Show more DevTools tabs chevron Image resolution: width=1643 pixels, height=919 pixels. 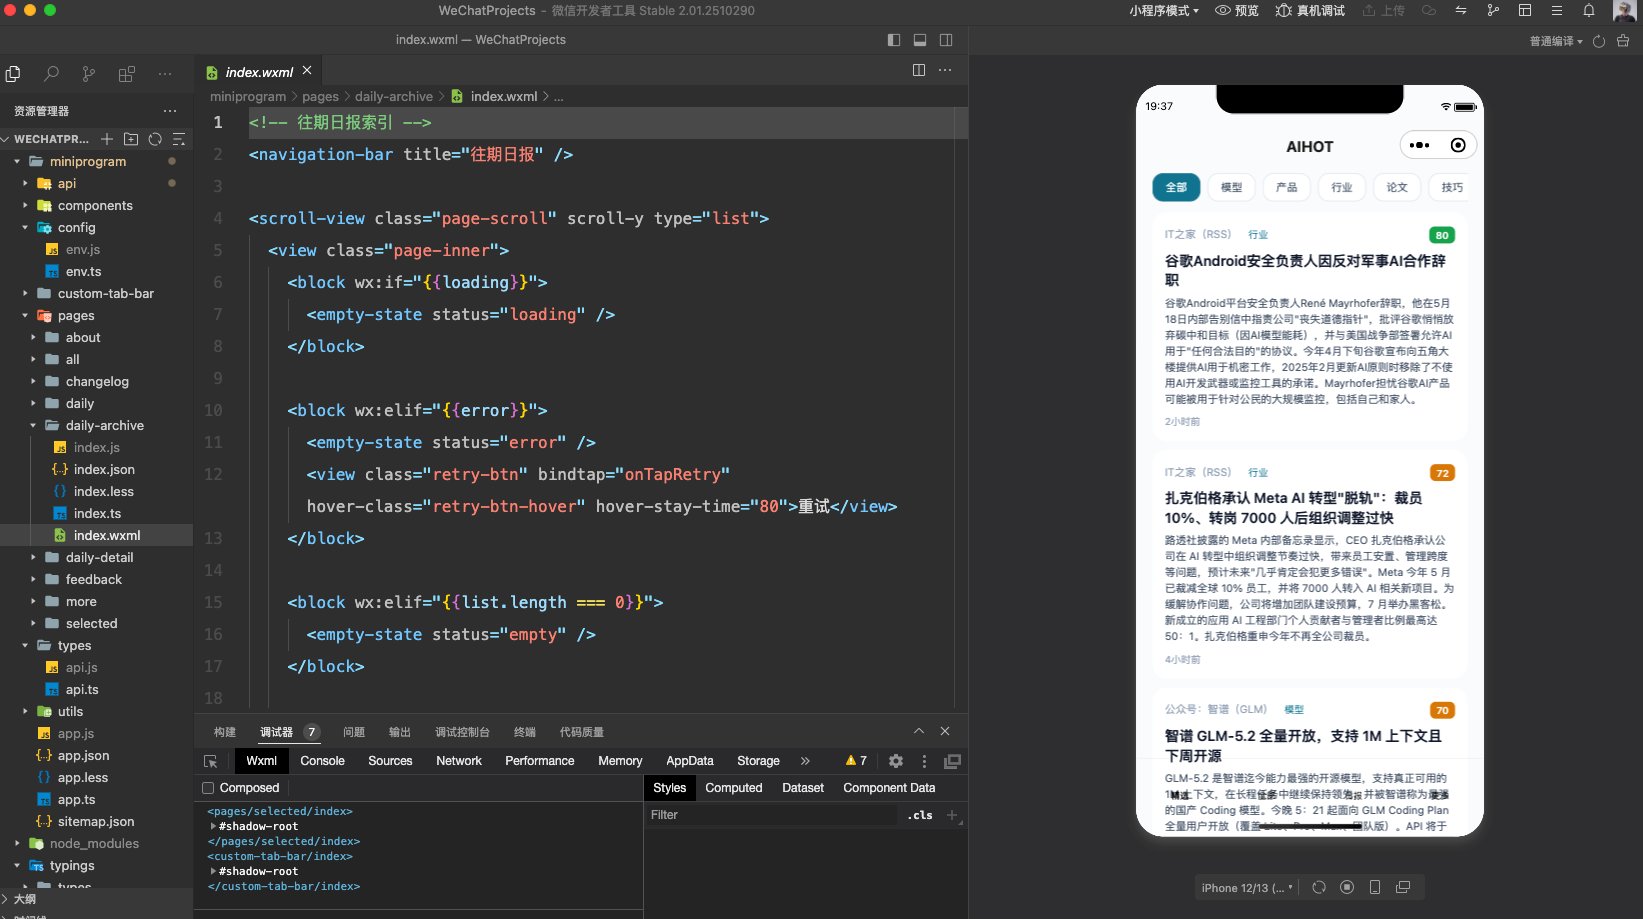click(x=805, y=761)
